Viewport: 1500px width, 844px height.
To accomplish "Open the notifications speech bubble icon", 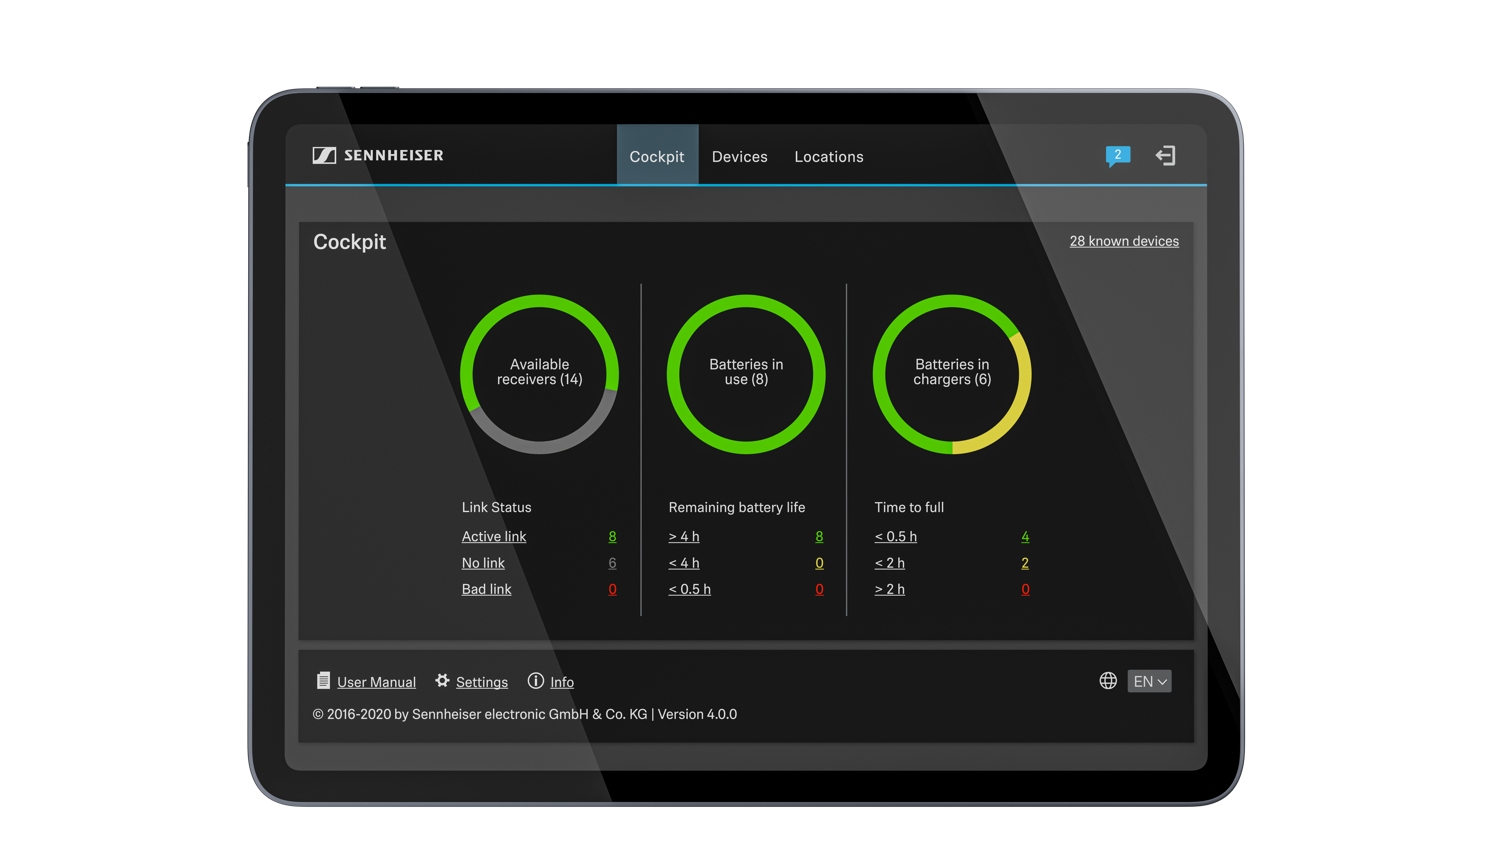I will [x=1117, y=156].
